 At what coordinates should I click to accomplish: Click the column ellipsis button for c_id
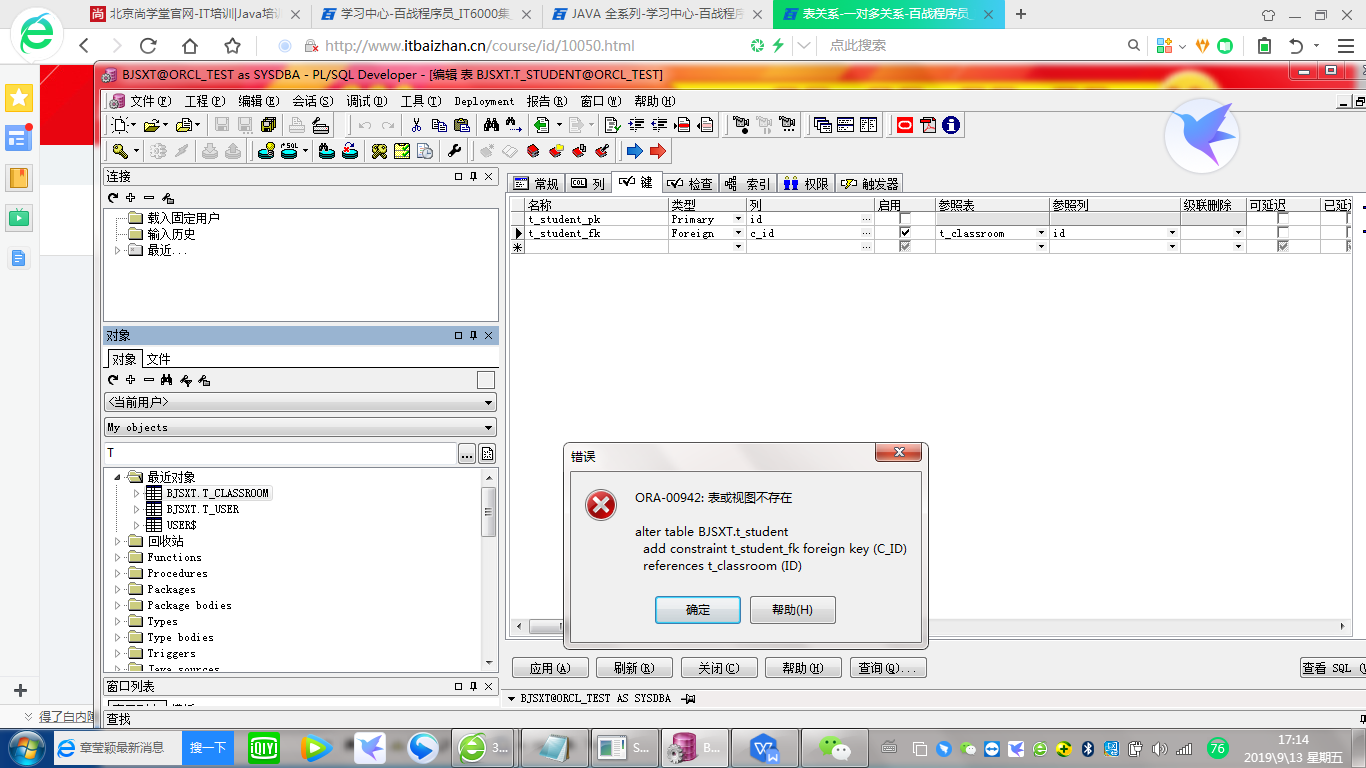coord(866,233)
